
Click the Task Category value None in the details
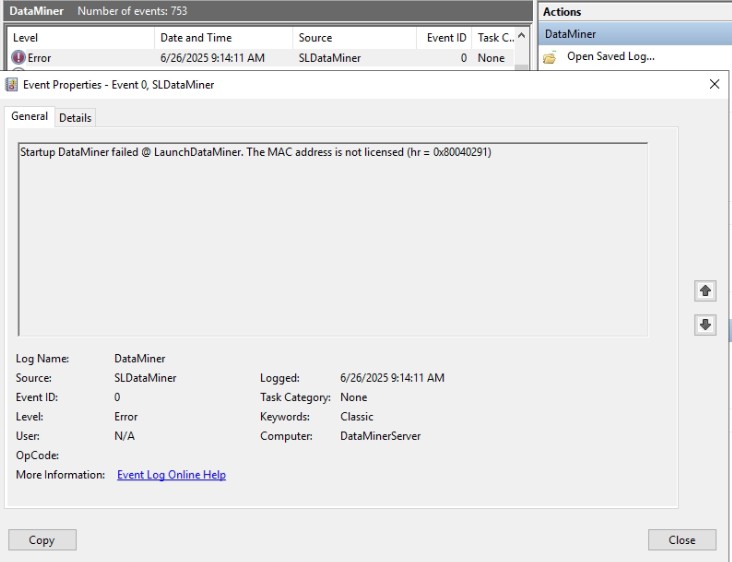353,397
